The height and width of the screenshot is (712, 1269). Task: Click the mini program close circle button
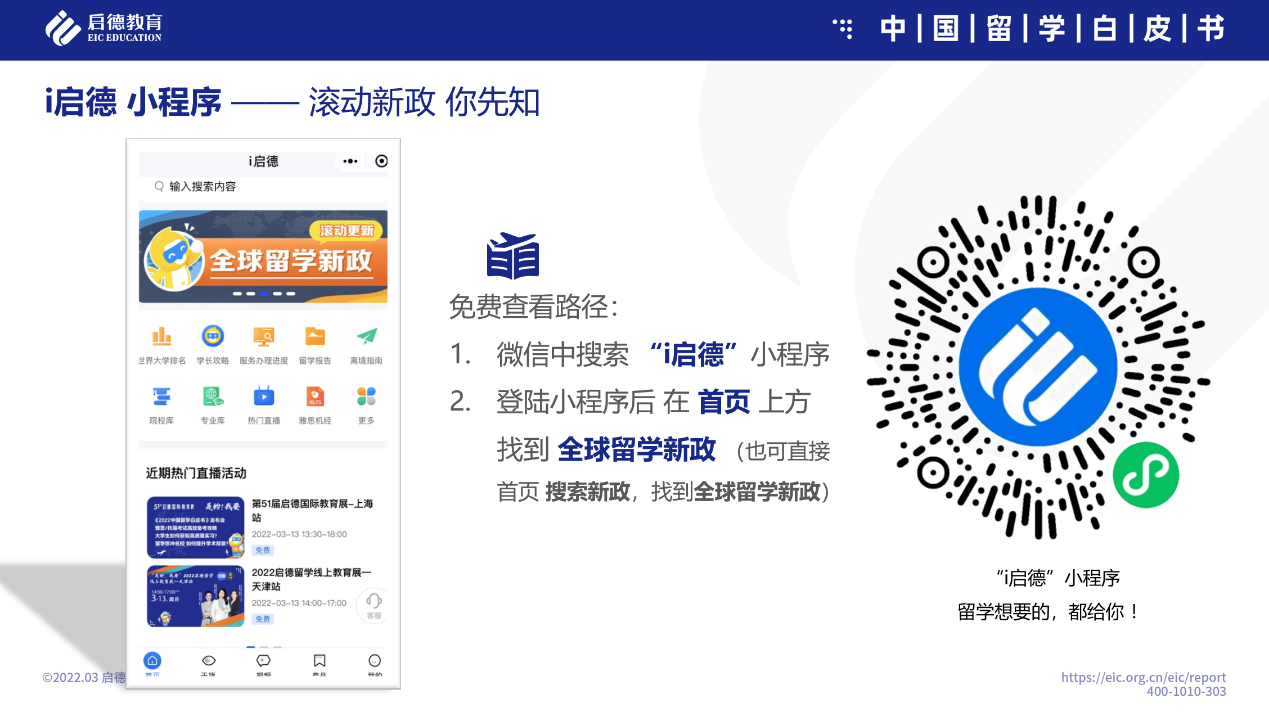coord(381,161)
